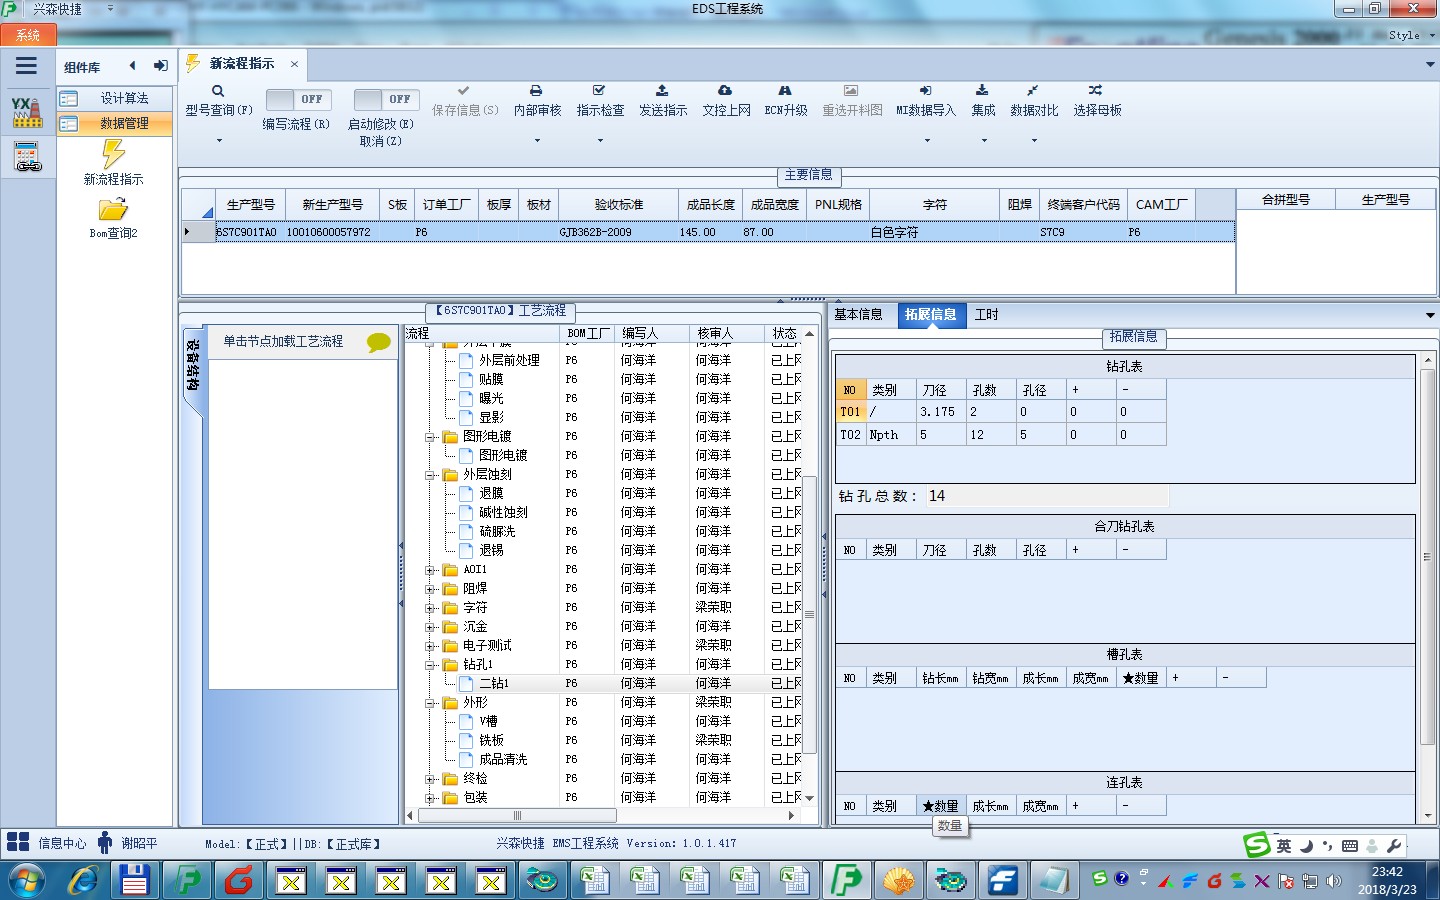Open the hamburger menu in the left sidebar
This screenshot has width=1440, height=900.
pos(27,66)
